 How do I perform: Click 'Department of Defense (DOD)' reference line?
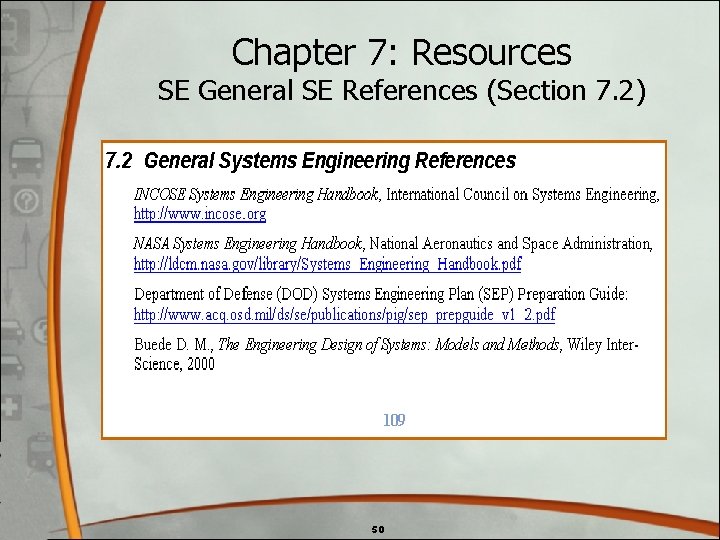[381, 294]
